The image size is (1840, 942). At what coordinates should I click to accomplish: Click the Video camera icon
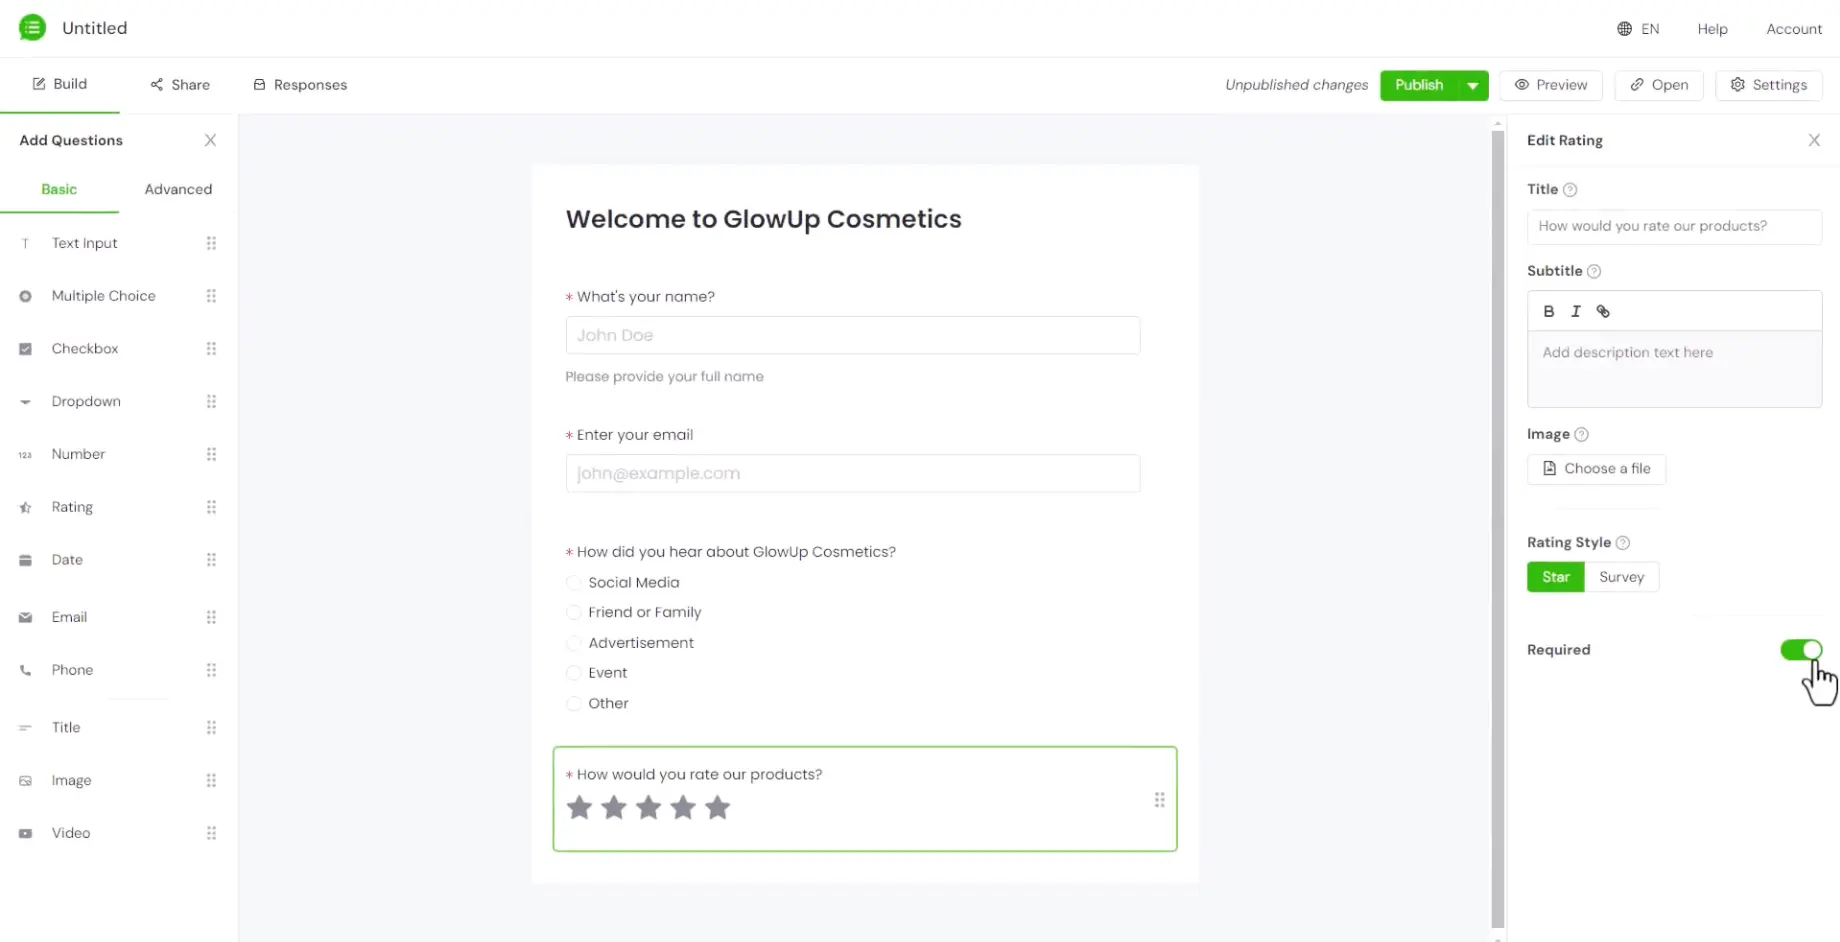(25, 833)
